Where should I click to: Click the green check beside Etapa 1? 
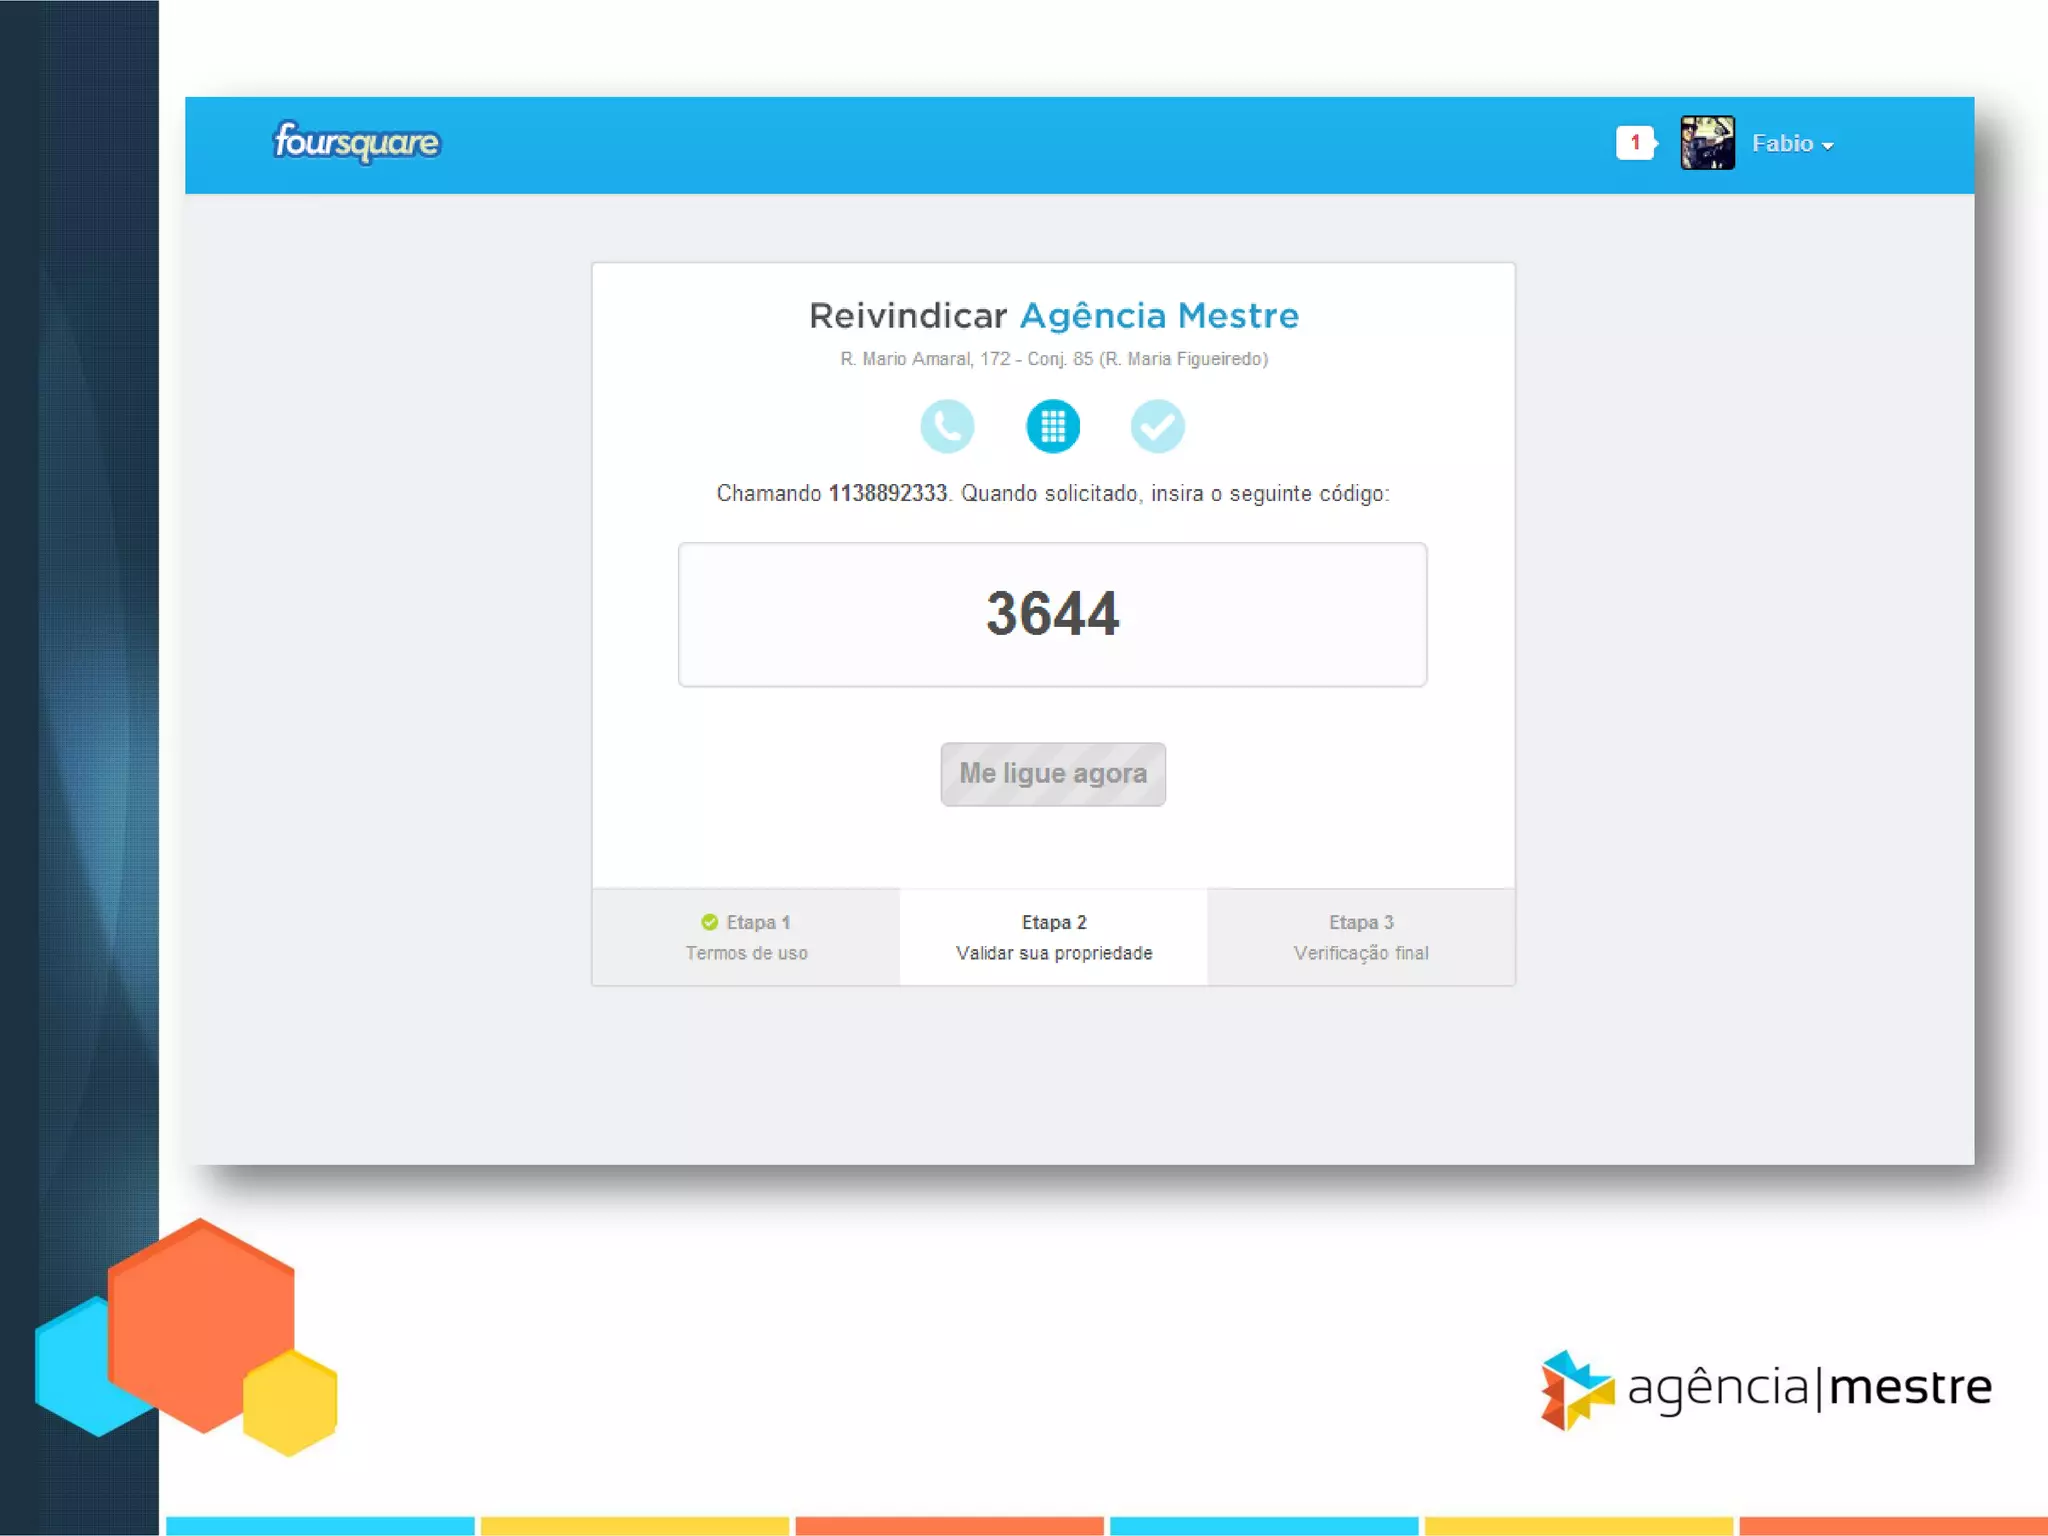click(x=709, y=922)
